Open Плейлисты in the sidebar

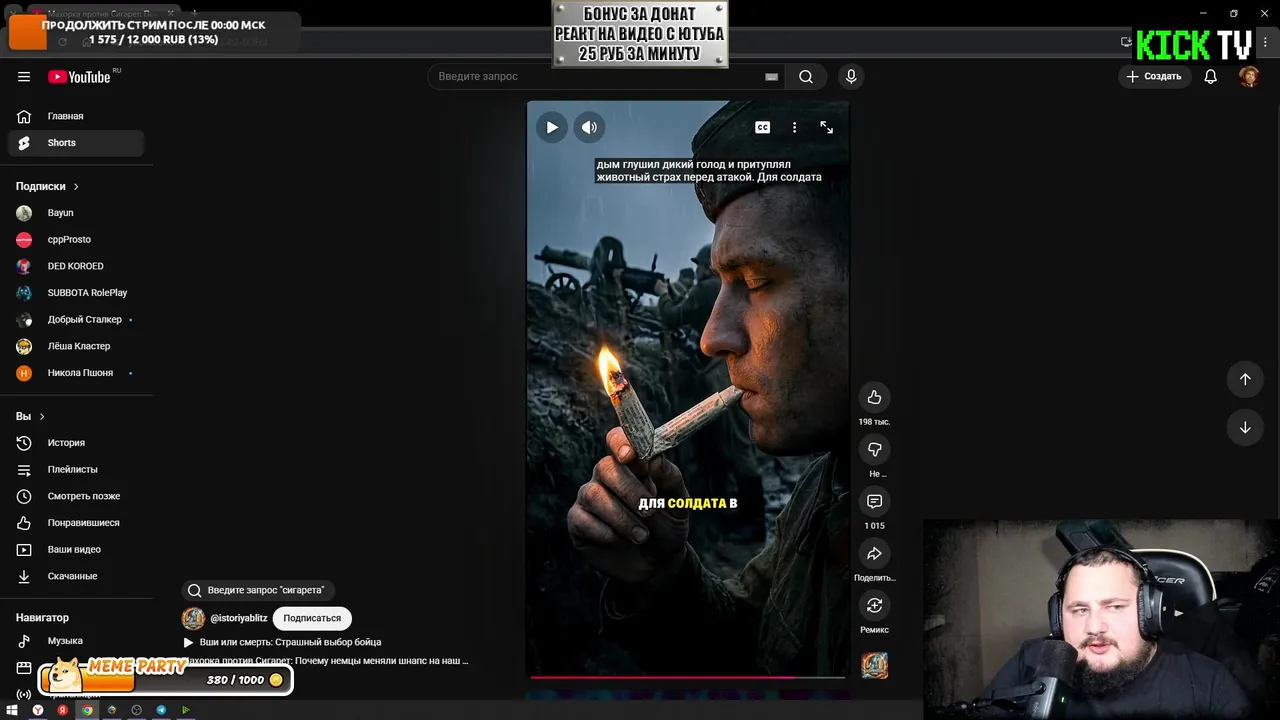point(76,470)
